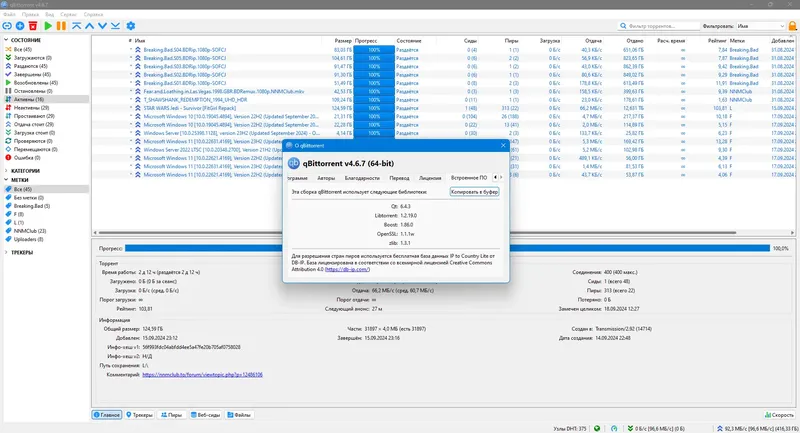Click upload speed indicator in status bar
This screenshot has height=433, width=800.
(x=758, y=428)
